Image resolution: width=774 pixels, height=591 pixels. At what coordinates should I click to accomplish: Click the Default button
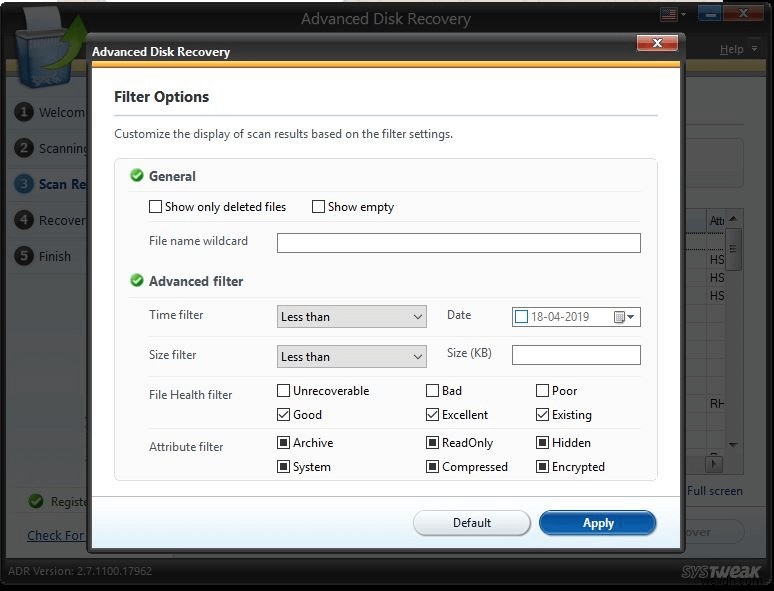coord(471,523)
